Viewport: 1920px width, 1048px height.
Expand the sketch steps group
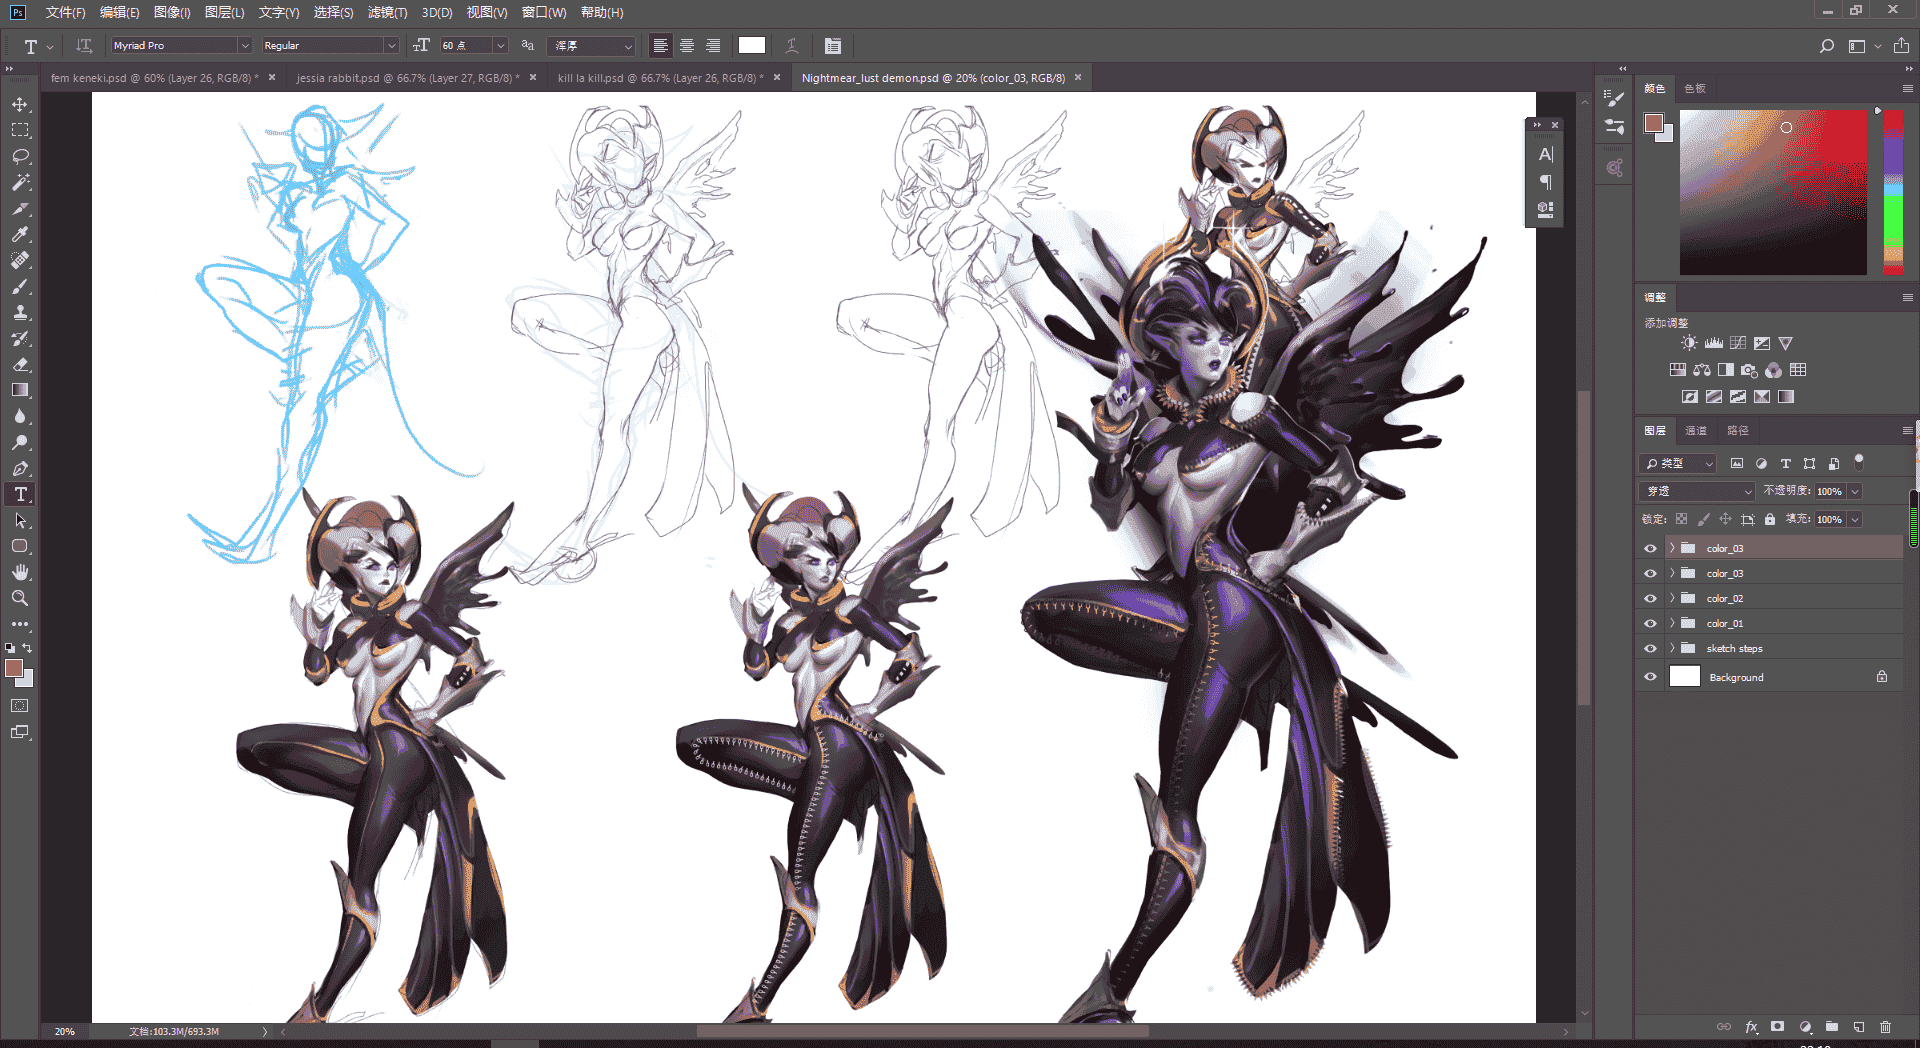point(1672,649)
